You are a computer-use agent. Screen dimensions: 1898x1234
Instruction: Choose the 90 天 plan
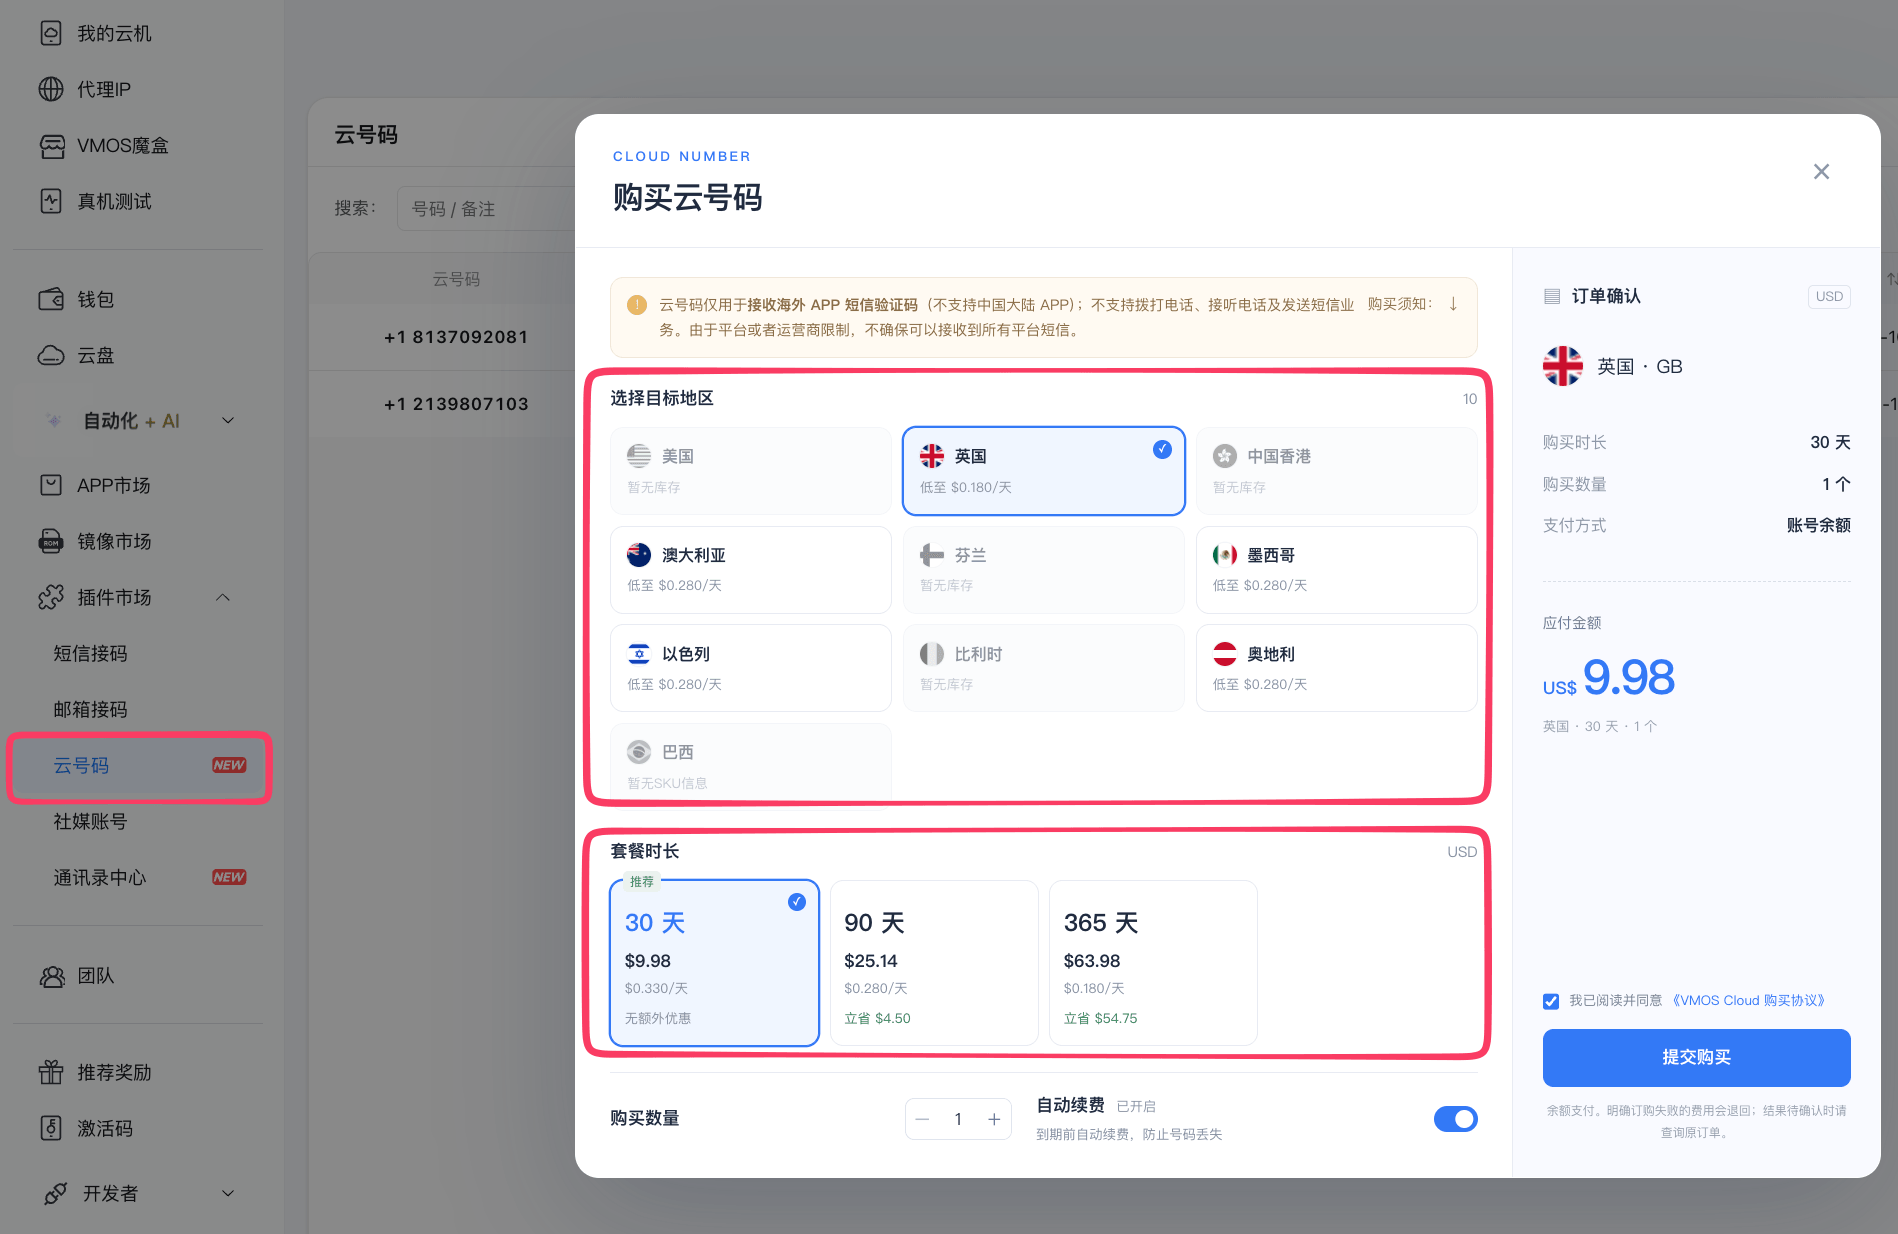coord(934,963)
